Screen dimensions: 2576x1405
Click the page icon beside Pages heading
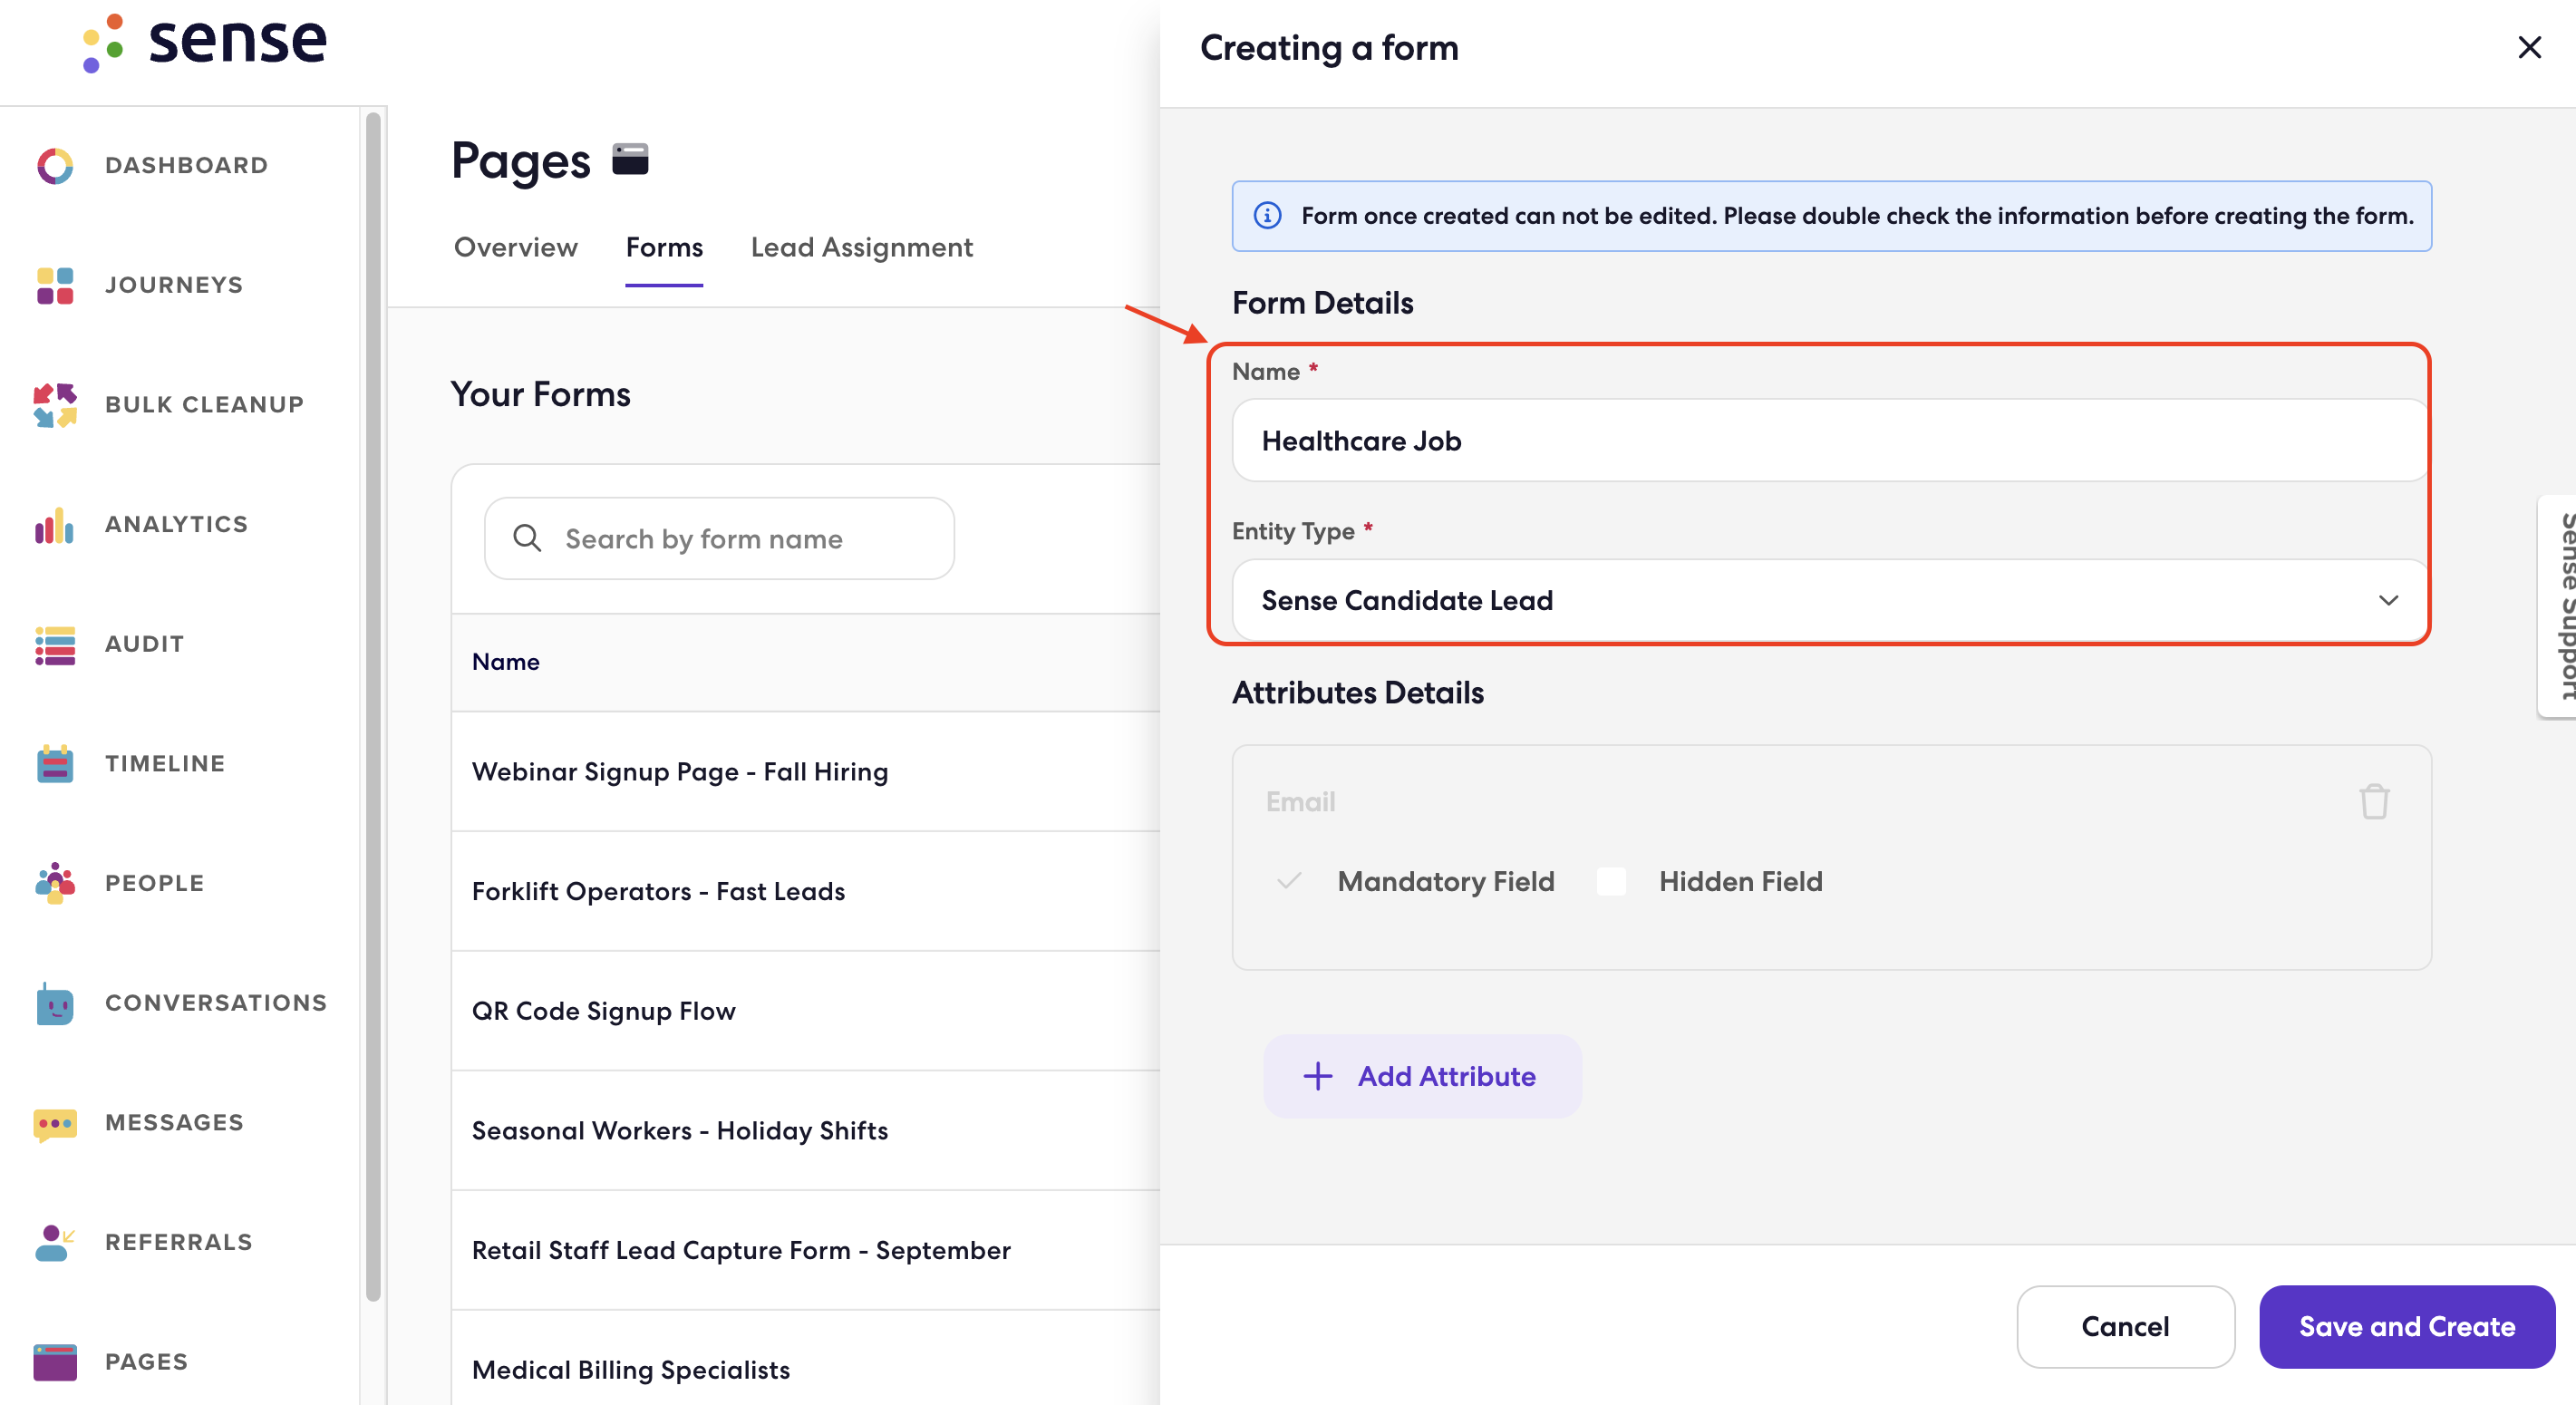630,159
